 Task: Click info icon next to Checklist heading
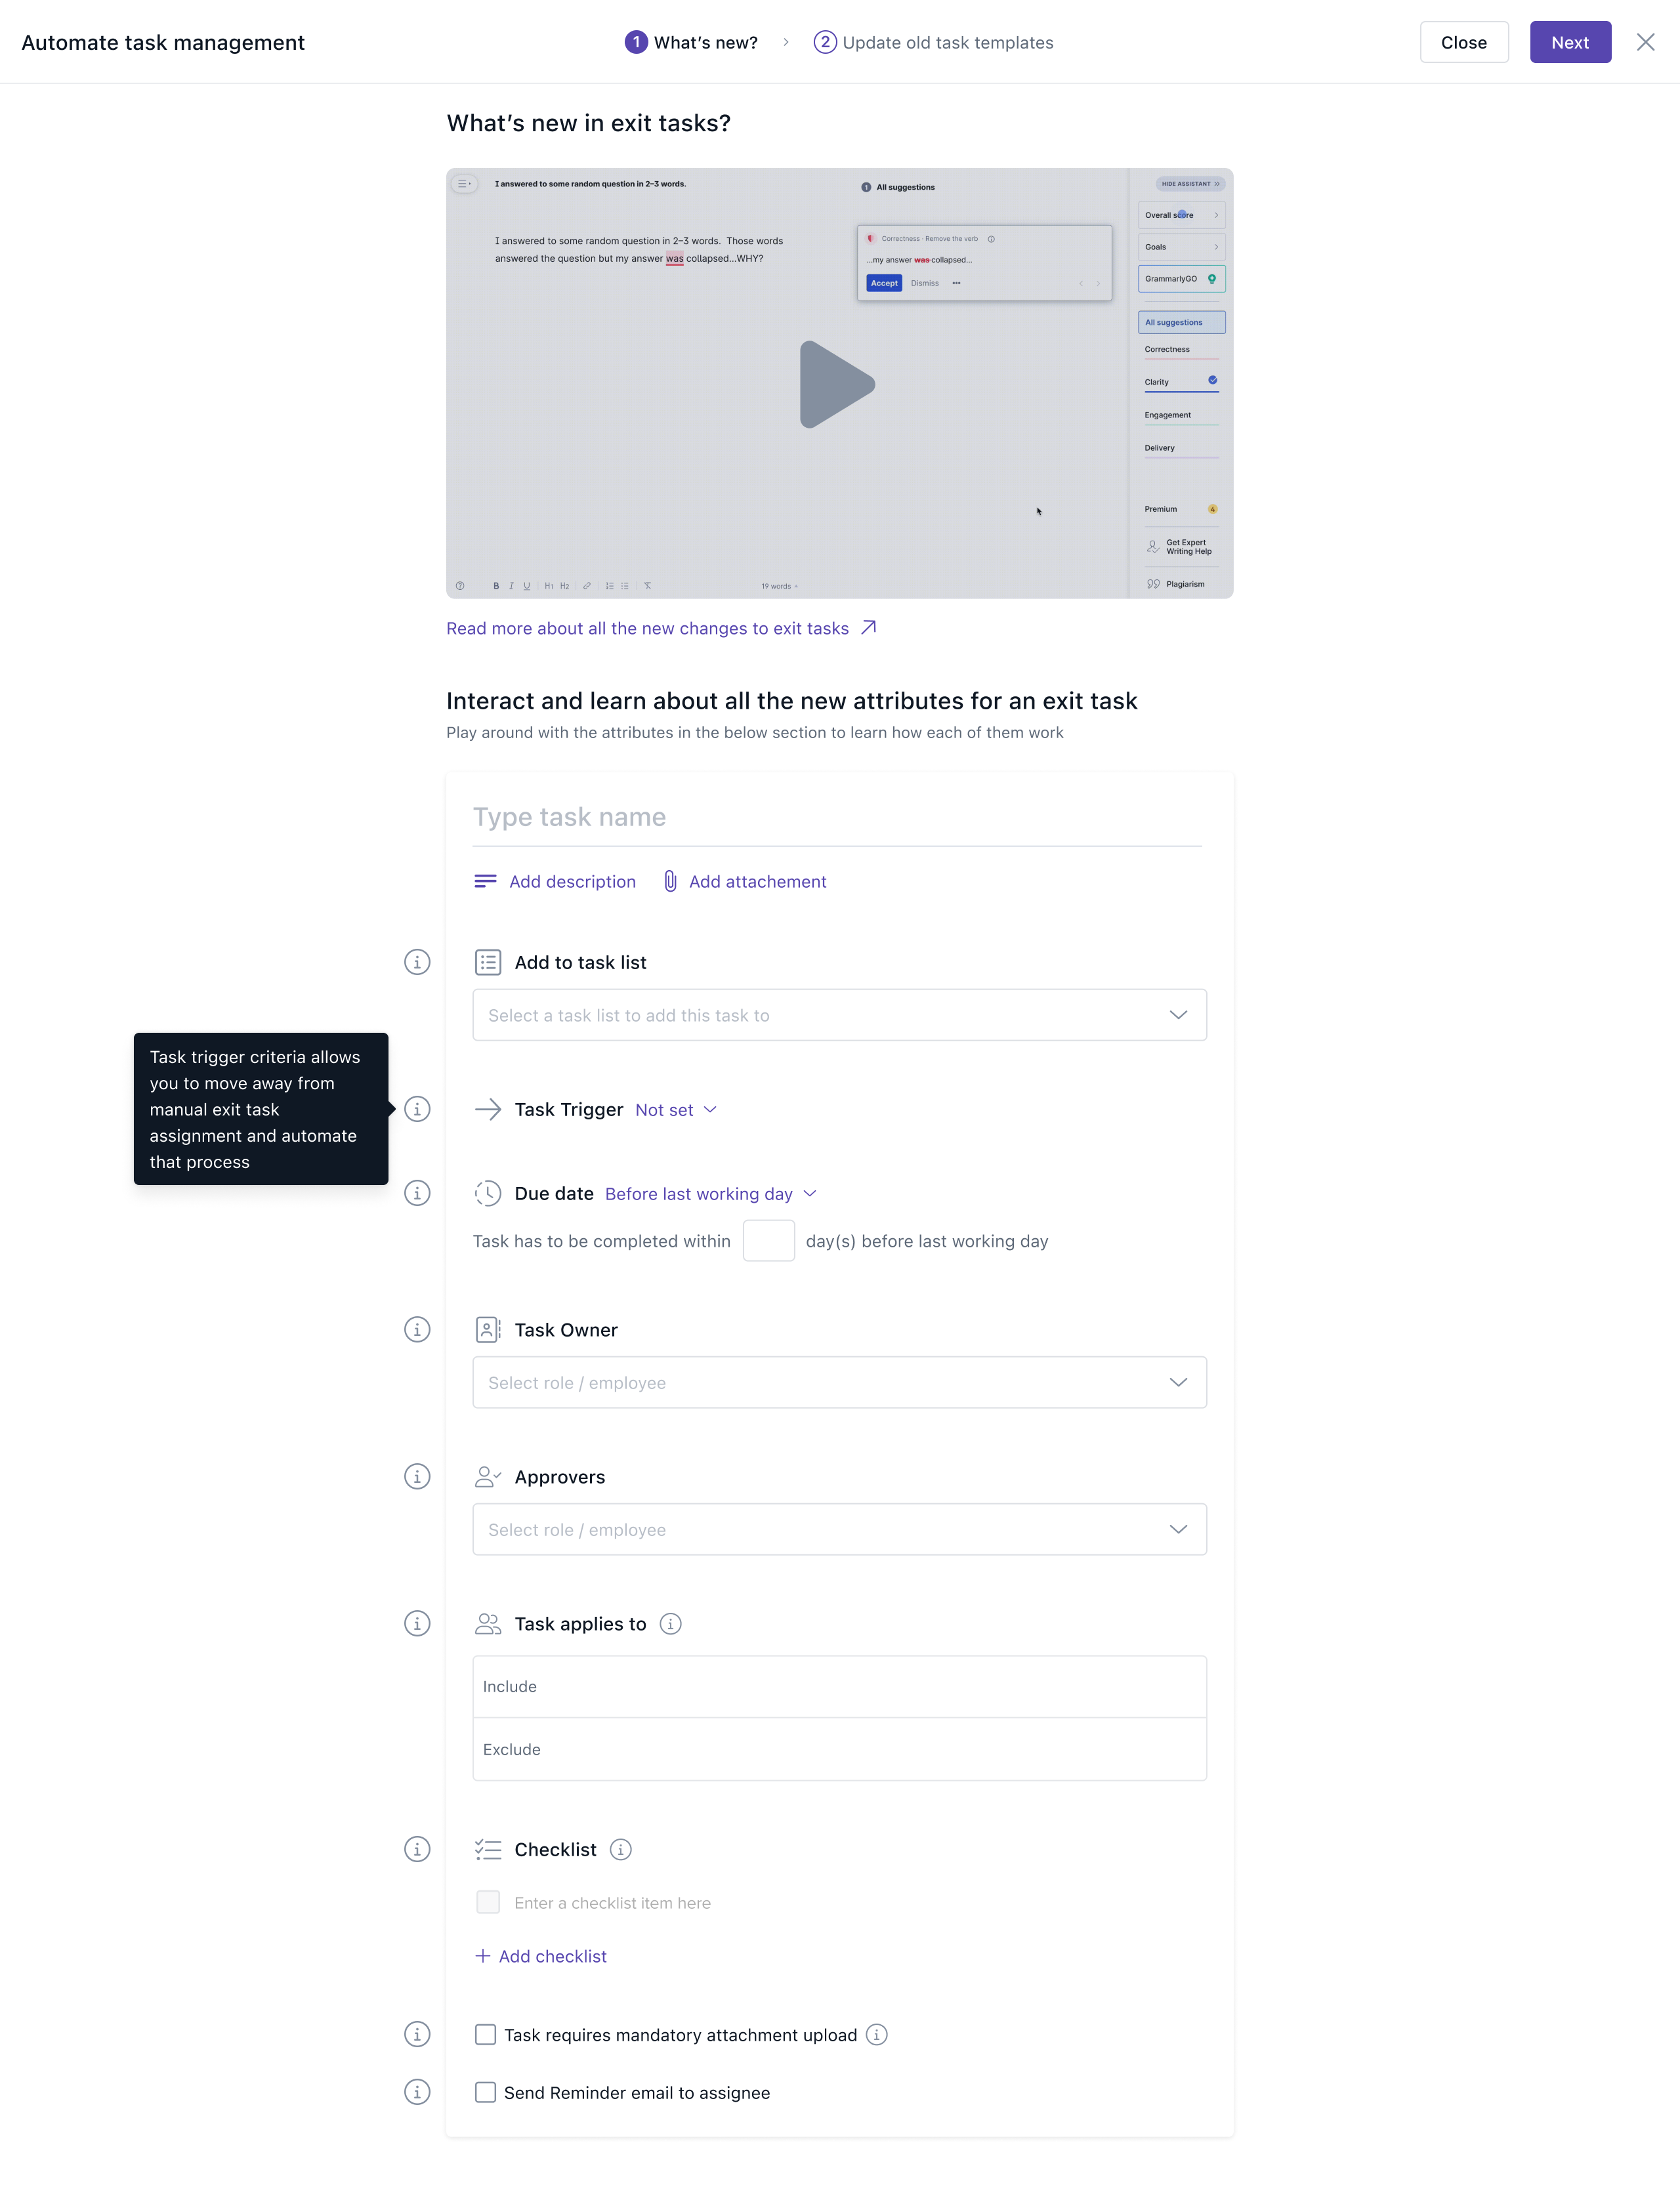[x=621, y=1849]
